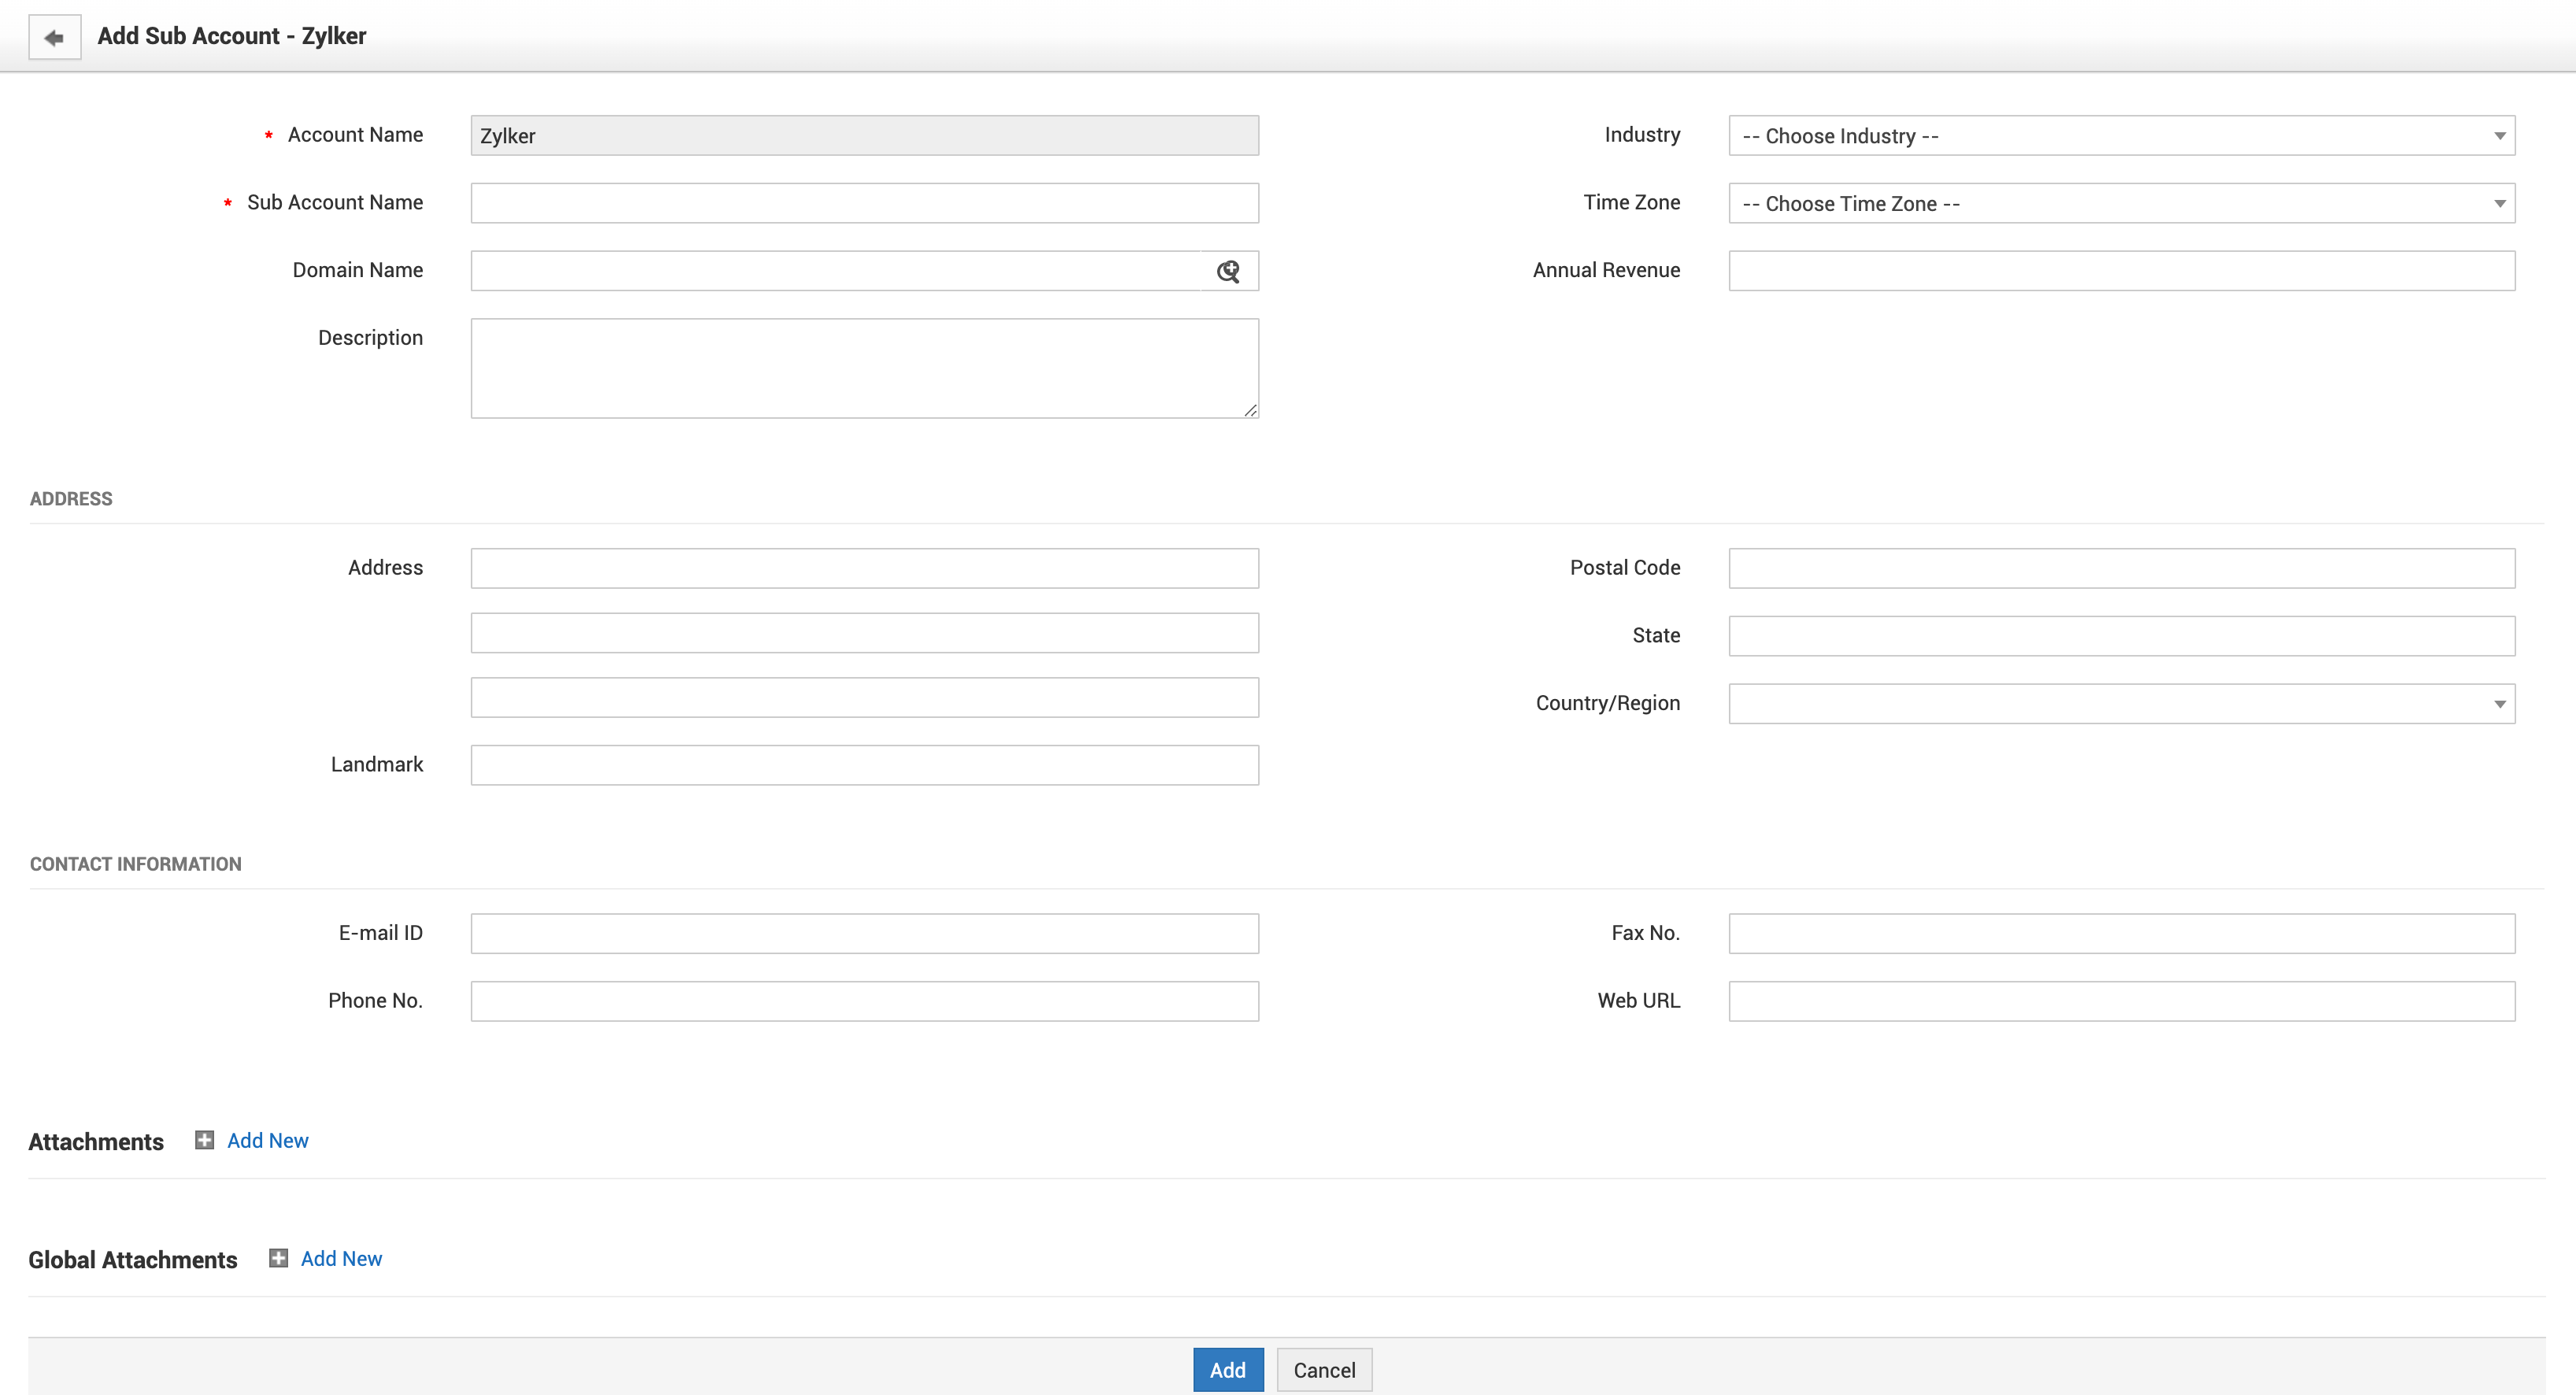The height and width of the screenshot is (1395, 2576).
Task: Click the Web URL input
Action: click(x=2121, y=1001)
